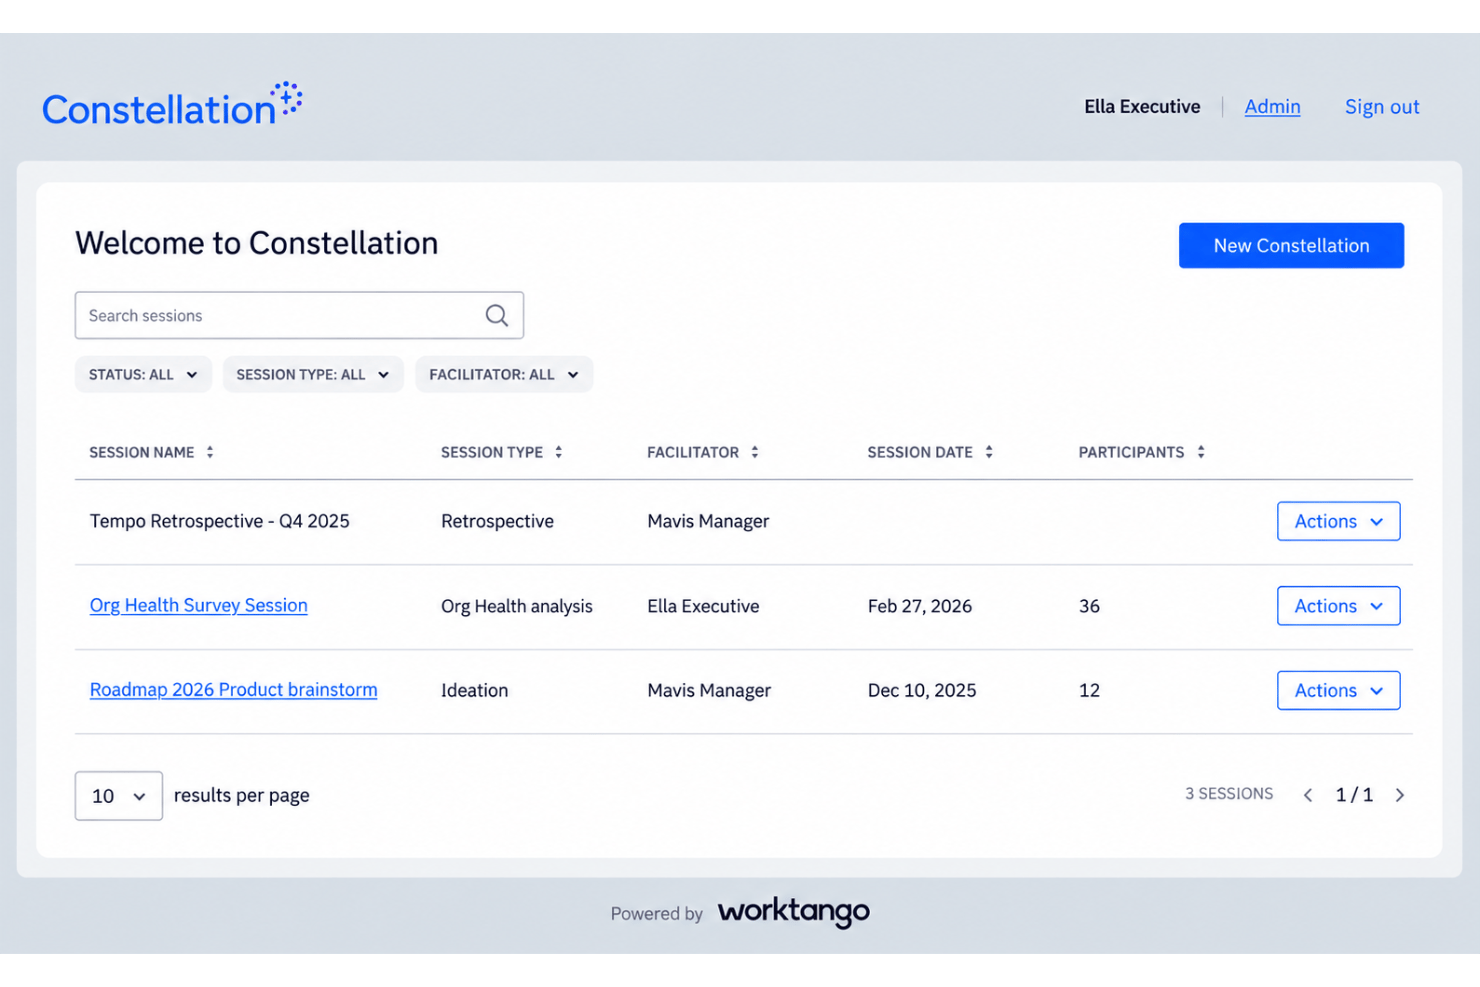The height and width of the screenshot is (987, 1480).
Task: Click the Ideation session type cell
Action: [x=474, y=690]
